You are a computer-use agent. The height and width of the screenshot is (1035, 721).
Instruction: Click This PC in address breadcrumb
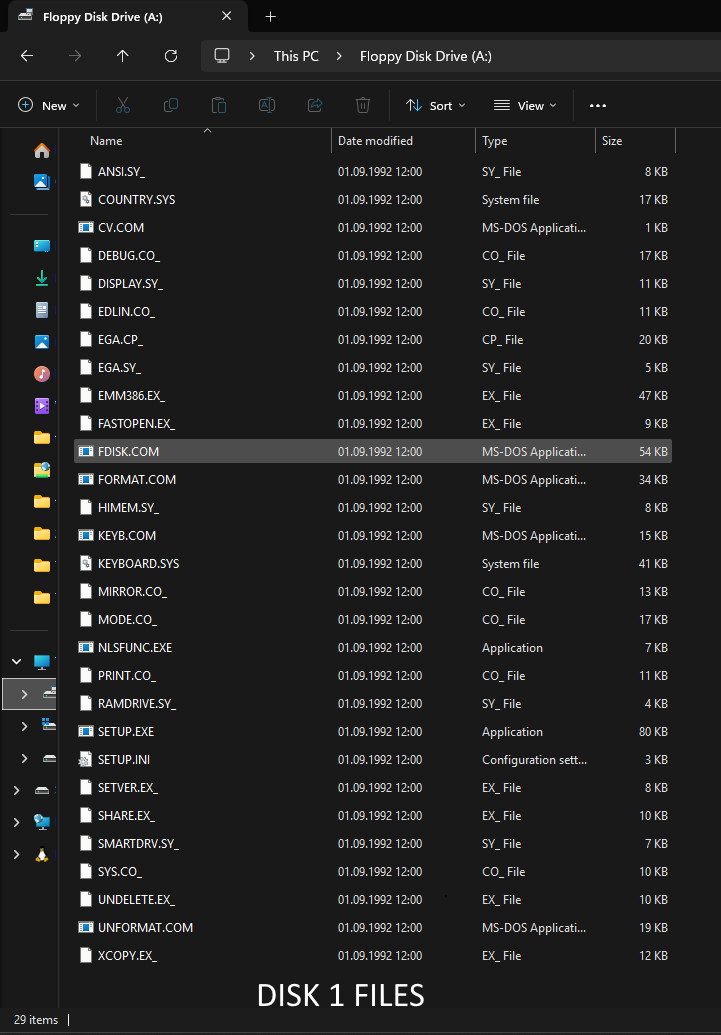pyautogui.click(x=296, y=56)
